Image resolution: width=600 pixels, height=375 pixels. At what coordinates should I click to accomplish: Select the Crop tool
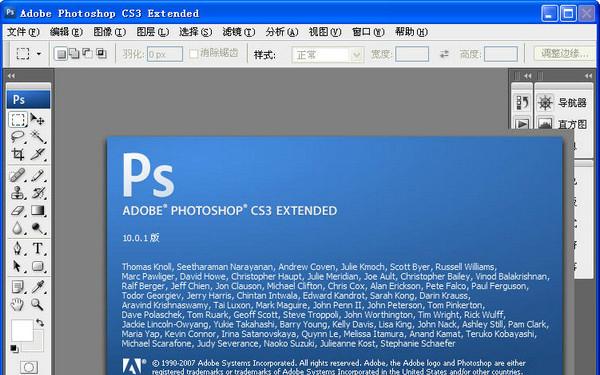(x=18, y=154)
